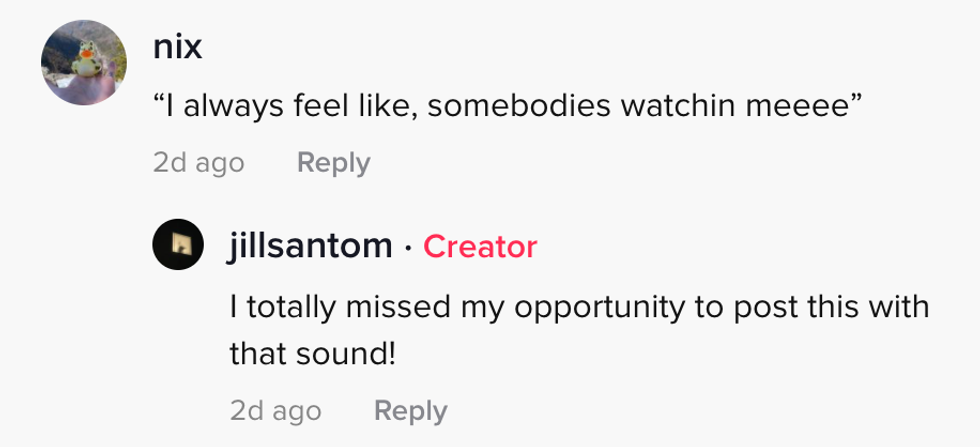Viewport: 980px width, 447px height.
Task: Reply to nix's comment
Action: (333, 162)
